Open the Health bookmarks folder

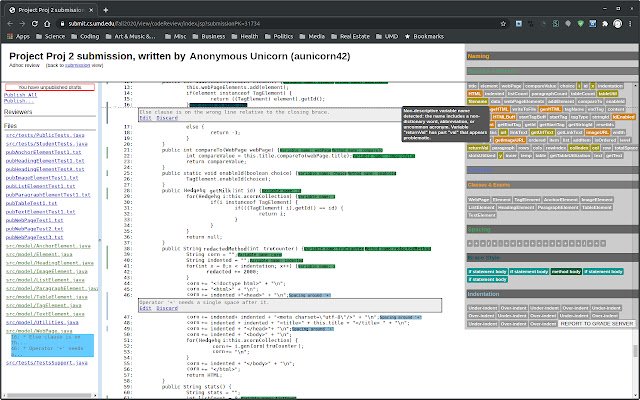pyautogui.click(x=245, y=36)
